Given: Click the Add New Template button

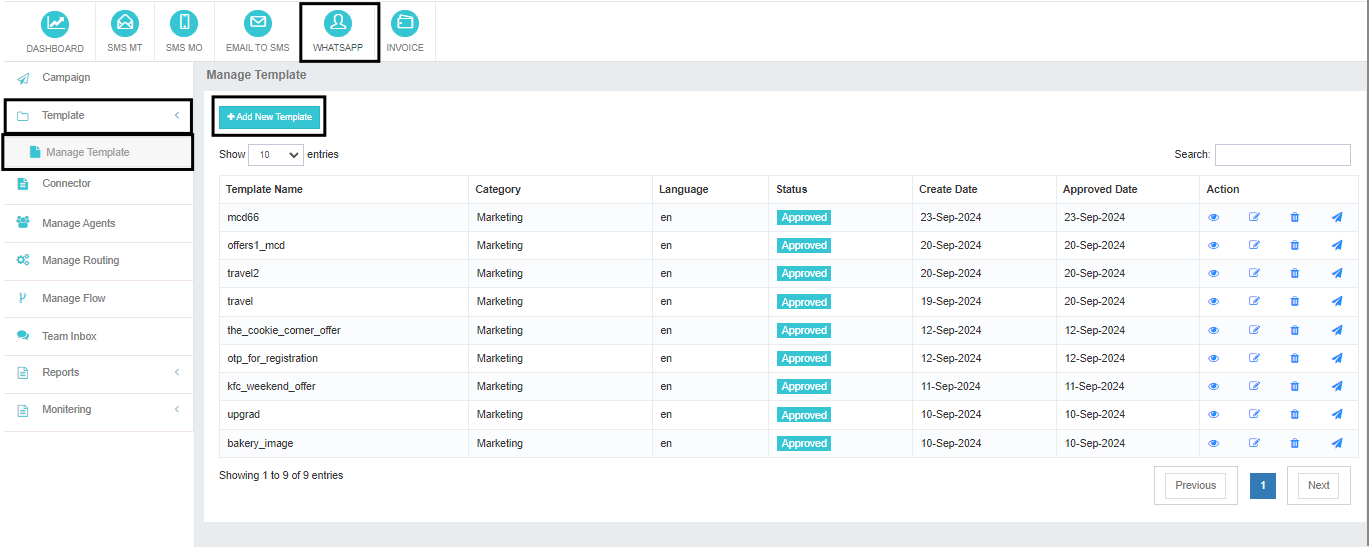Looking at the screenshot, I should pyautogui.click(x=270, y=117).
